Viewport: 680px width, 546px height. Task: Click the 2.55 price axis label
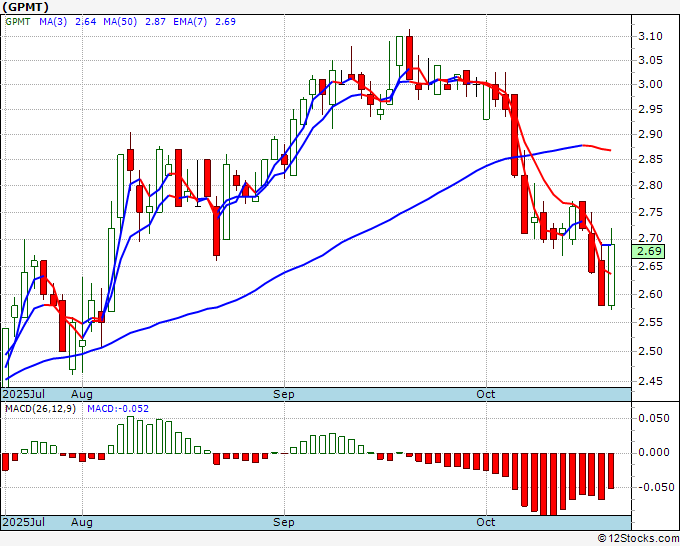(x=651, y=322)
